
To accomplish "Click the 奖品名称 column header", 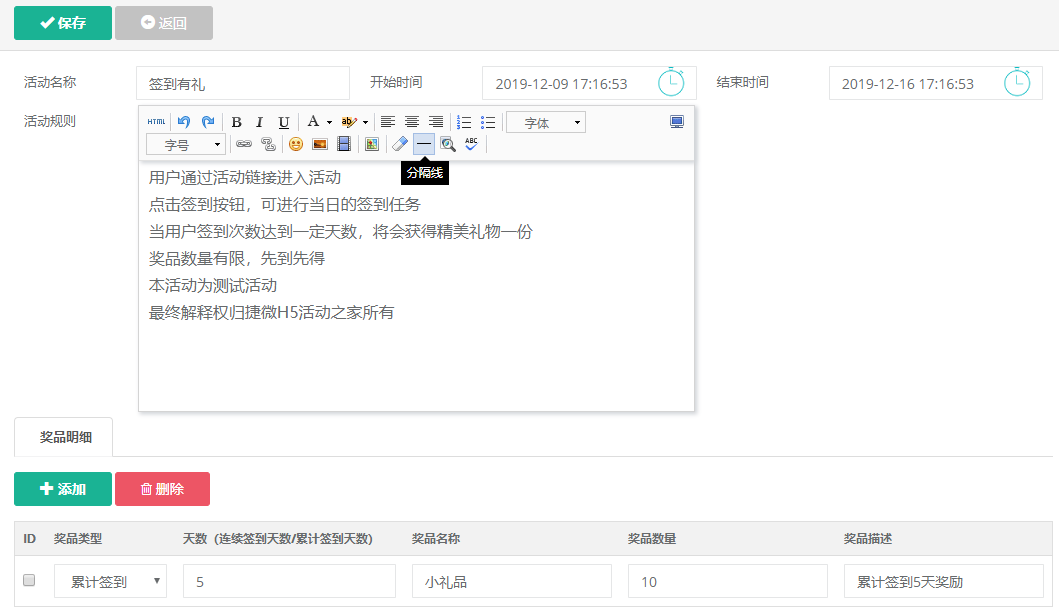I will (x=436, y=539).
